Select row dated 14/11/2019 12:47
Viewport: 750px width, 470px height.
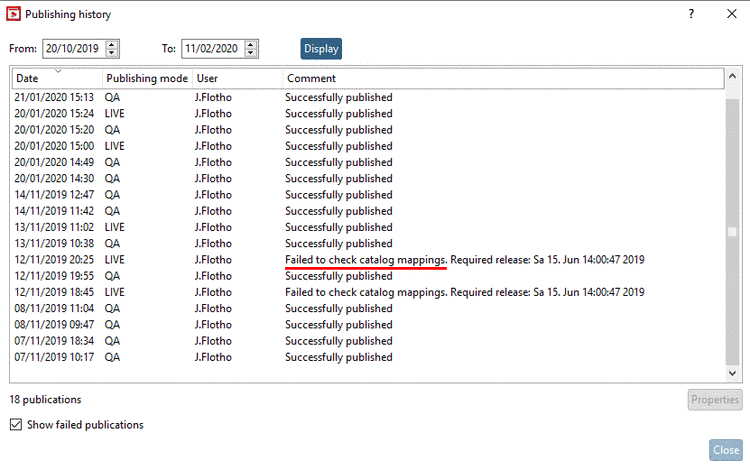(x=367, y=195)
